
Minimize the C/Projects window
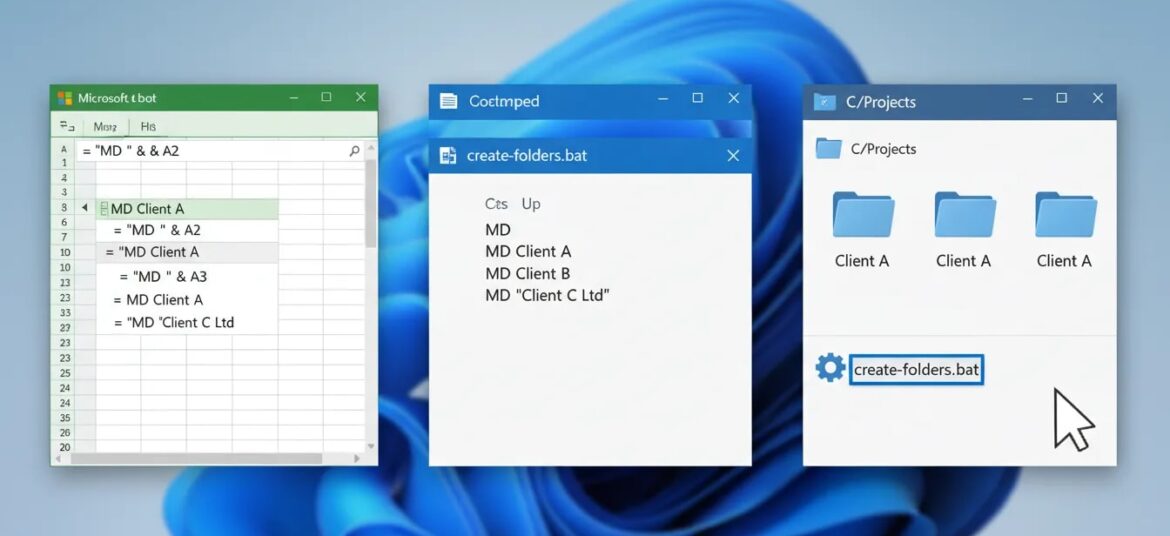coord(1027,99)
